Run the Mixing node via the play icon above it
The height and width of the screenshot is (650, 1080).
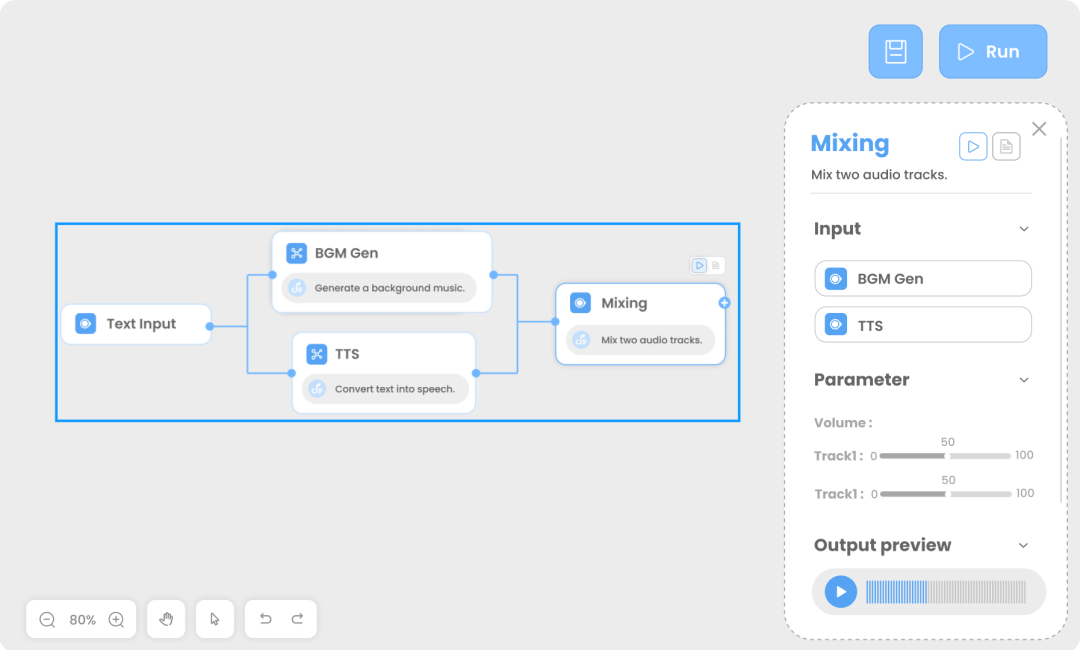point(700,265)
